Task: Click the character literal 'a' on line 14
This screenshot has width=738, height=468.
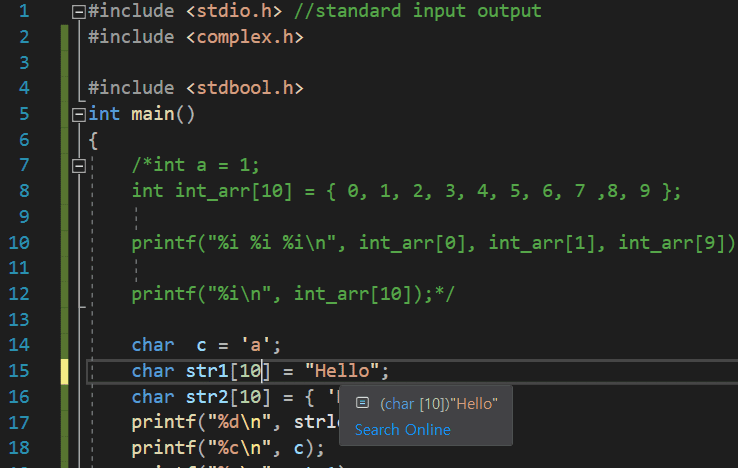Action: tap(256, 346)
